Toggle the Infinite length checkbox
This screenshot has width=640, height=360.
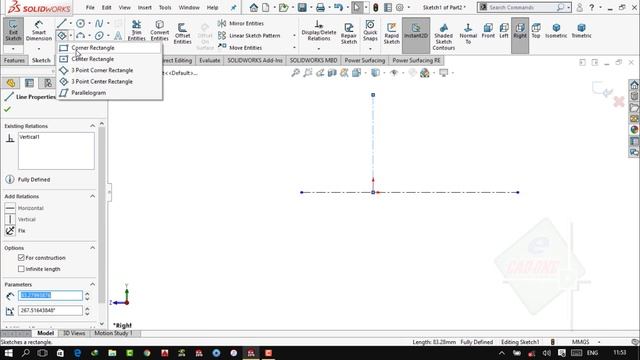(x=21, y=269)
